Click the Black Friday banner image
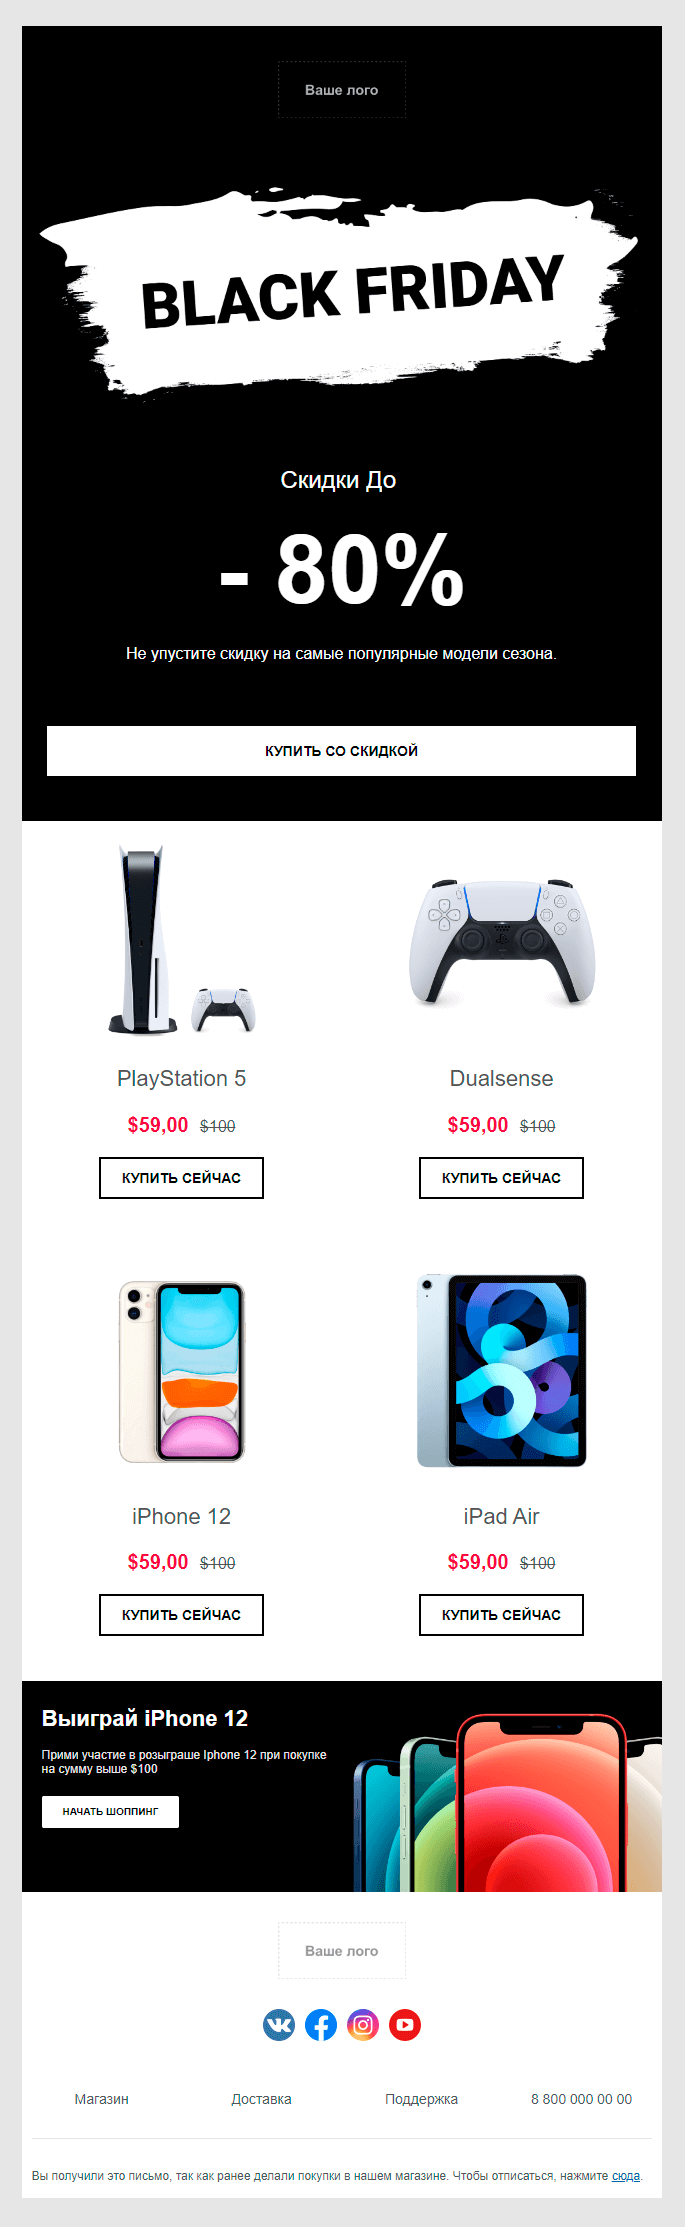 tap(342, 290)
